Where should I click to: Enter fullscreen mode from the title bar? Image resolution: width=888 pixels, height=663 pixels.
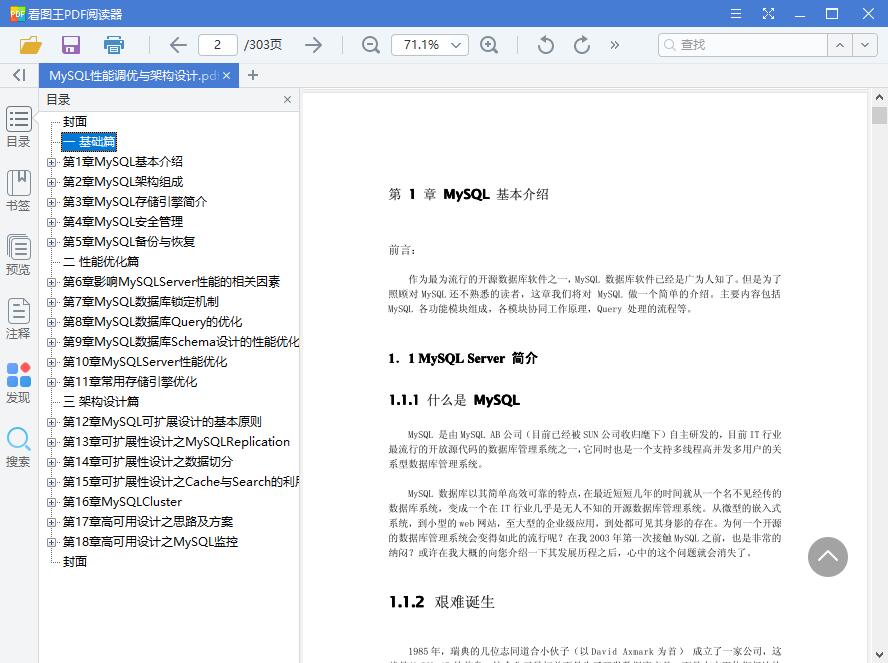(769, 14)
